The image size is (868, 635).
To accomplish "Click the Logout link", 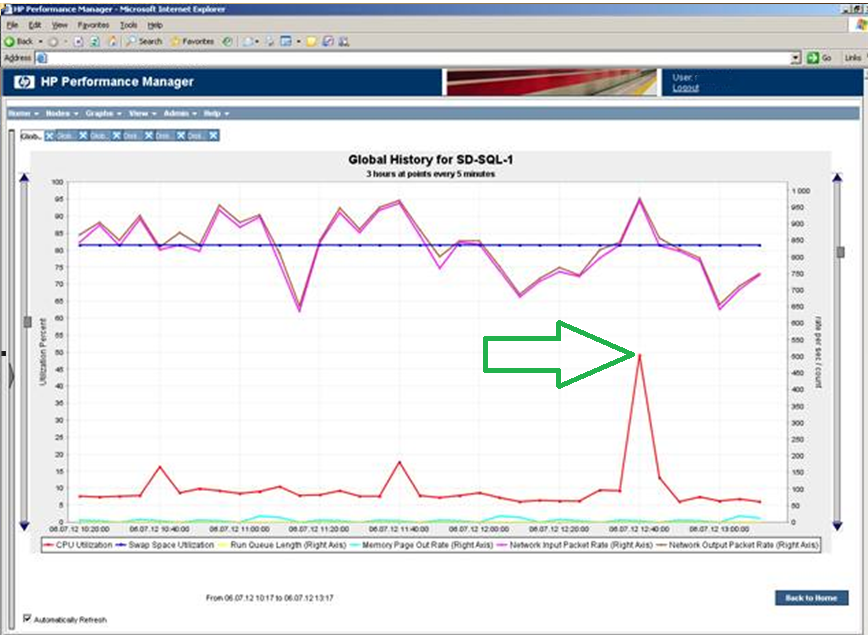I will [x=685, y=88].
